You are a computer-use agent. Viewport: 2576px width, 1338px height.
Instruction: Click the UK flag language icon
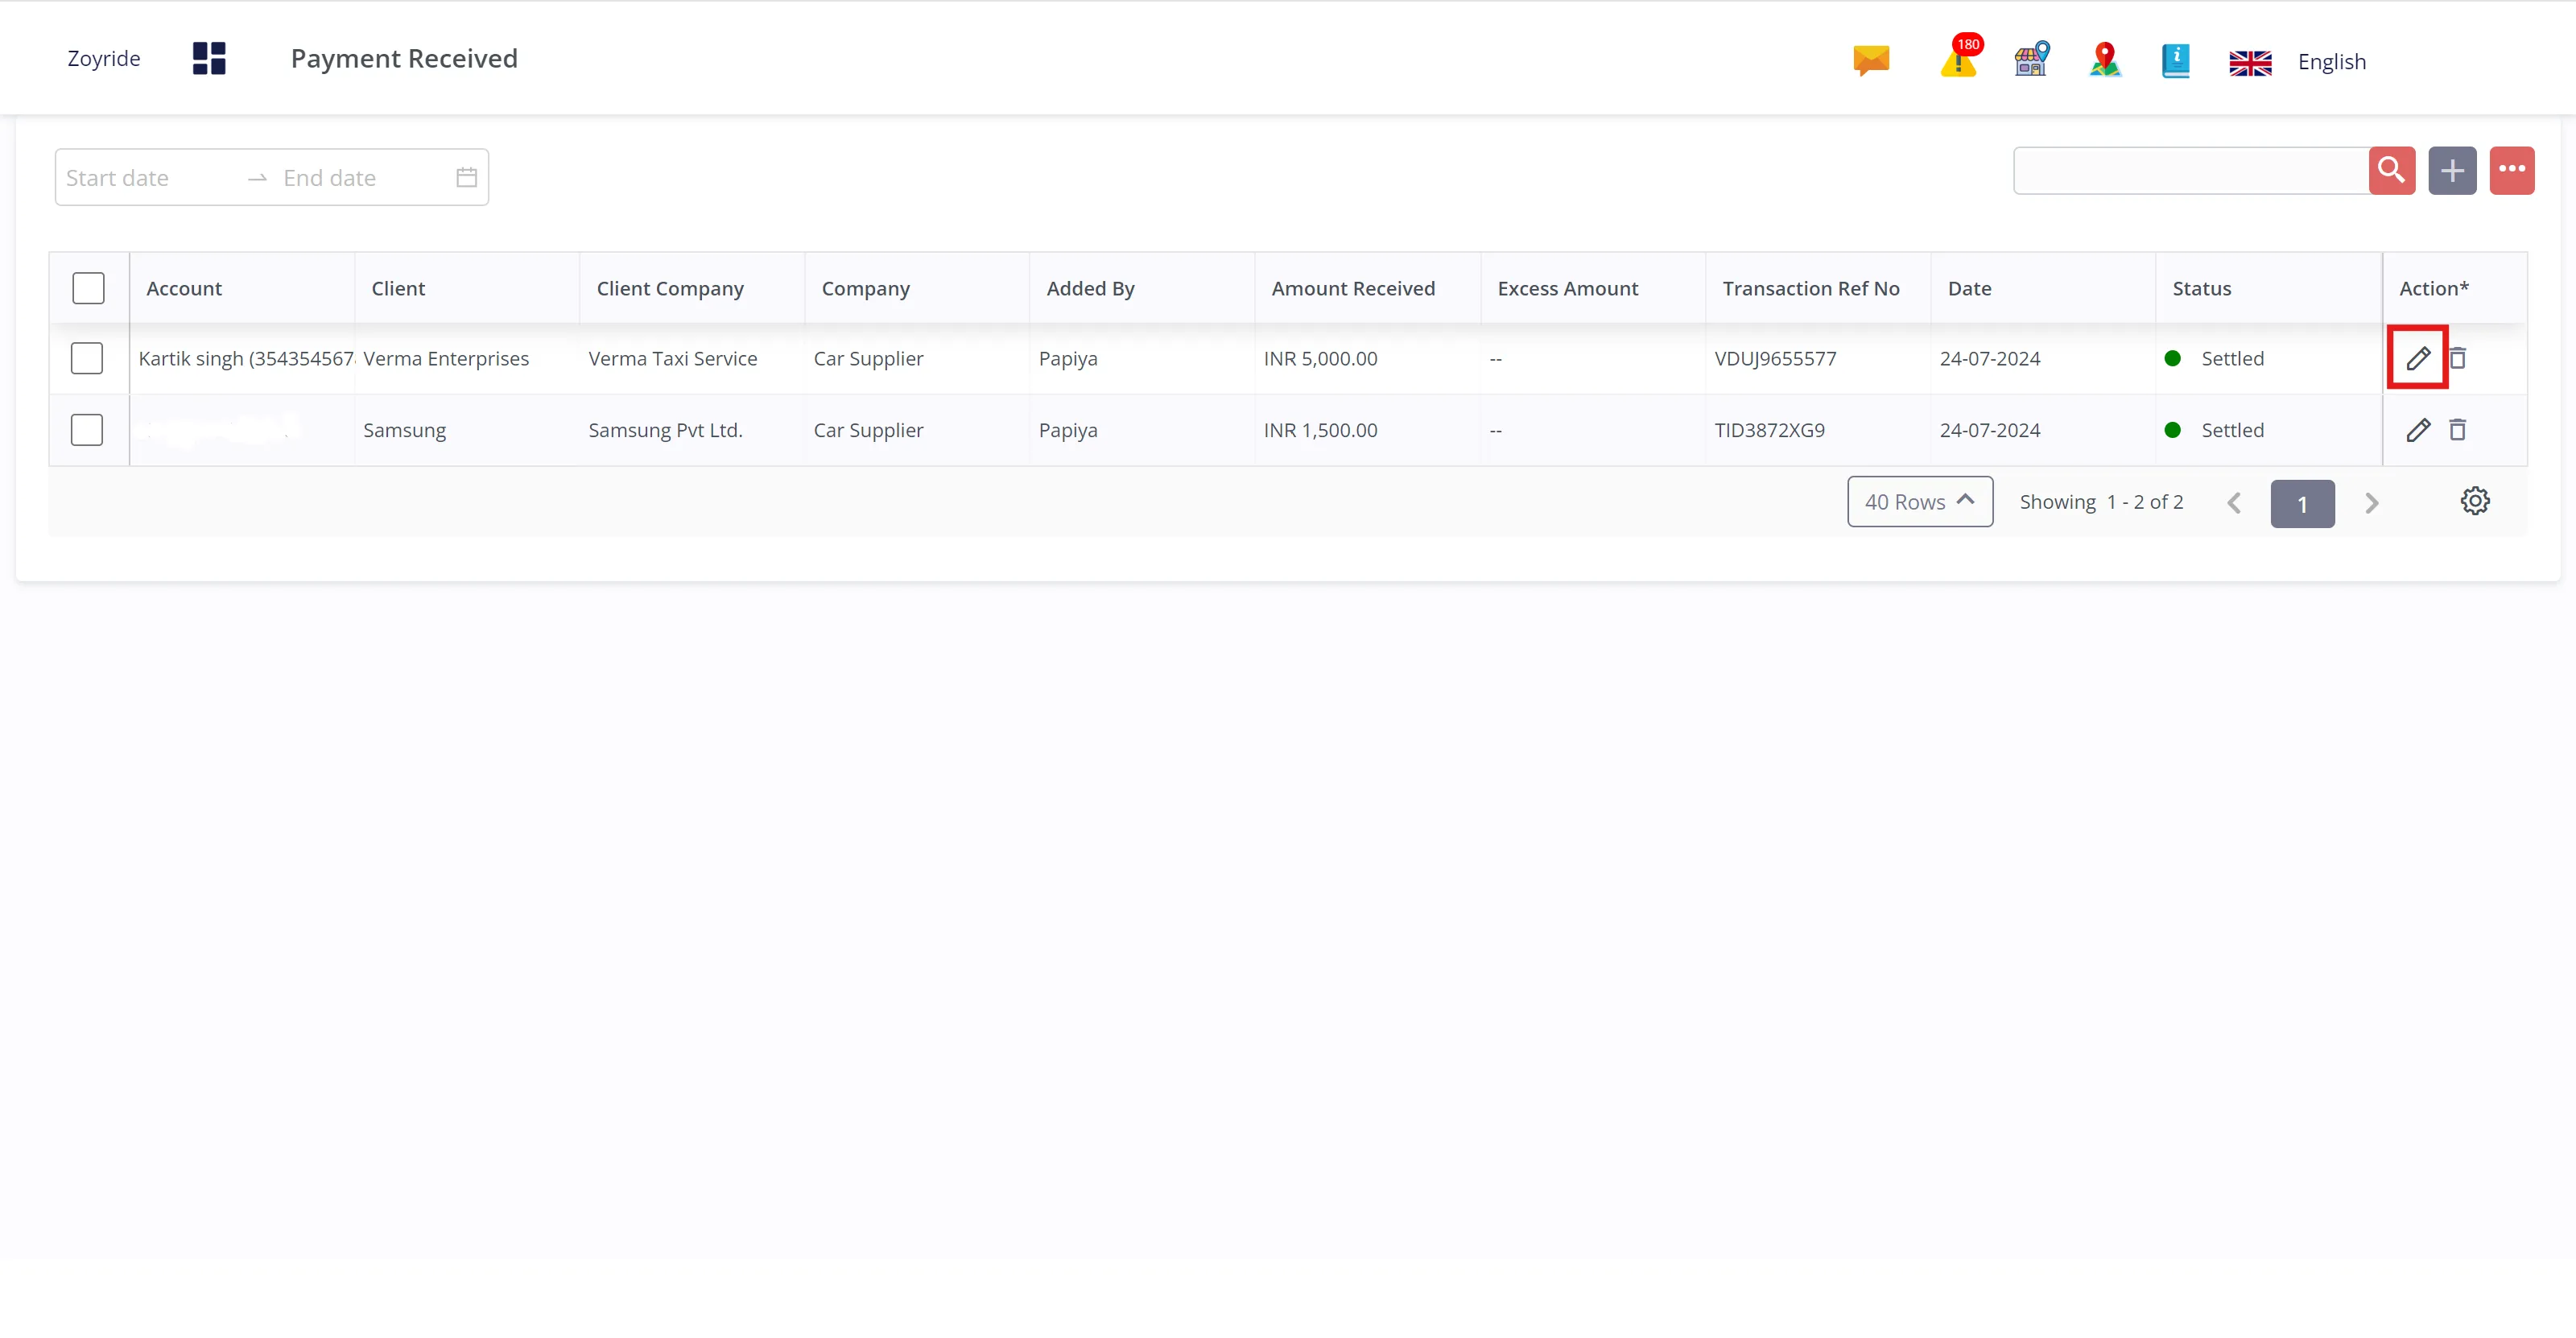(x=2250, y=62)
